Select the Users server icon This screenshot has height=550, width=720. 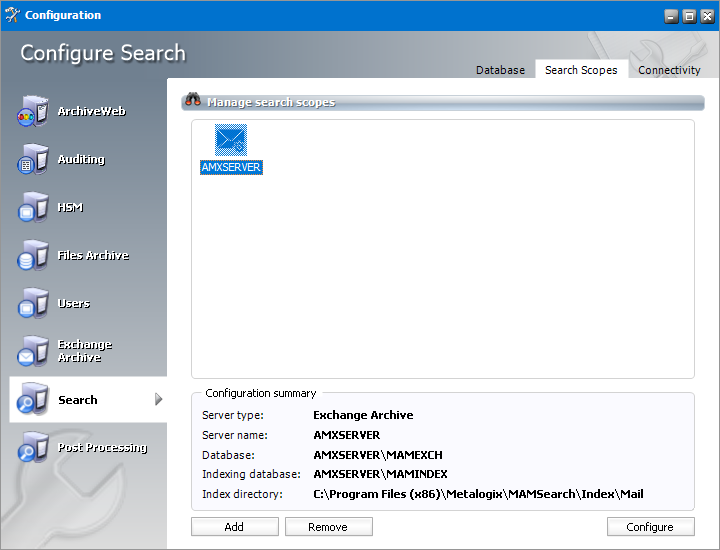[x=33, y=303]
